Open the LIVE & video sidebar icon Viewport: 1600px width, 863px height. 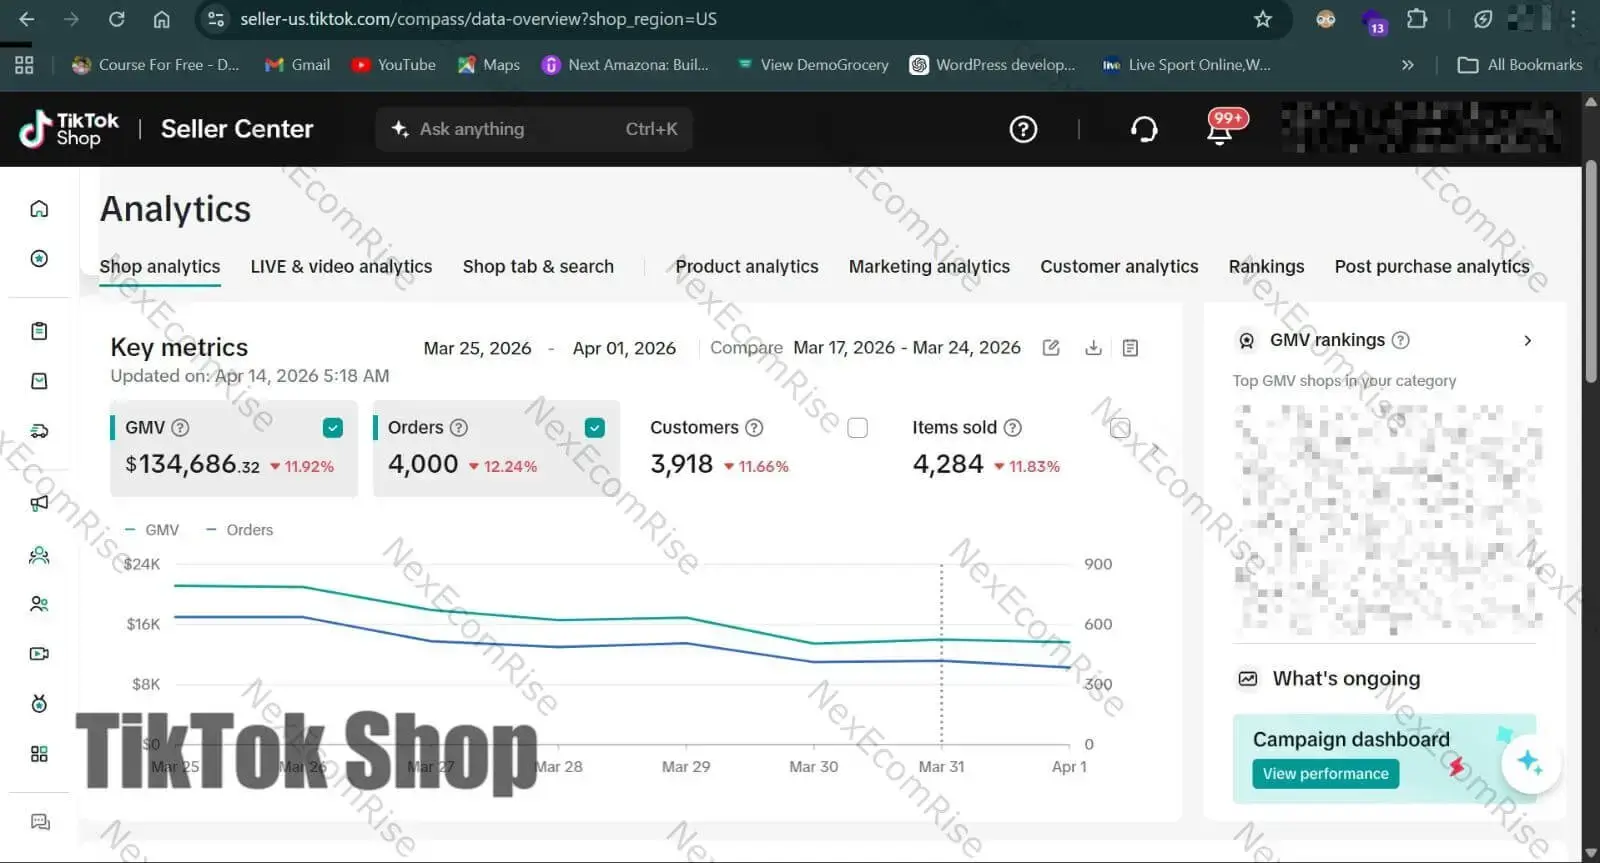pos(39,654)
